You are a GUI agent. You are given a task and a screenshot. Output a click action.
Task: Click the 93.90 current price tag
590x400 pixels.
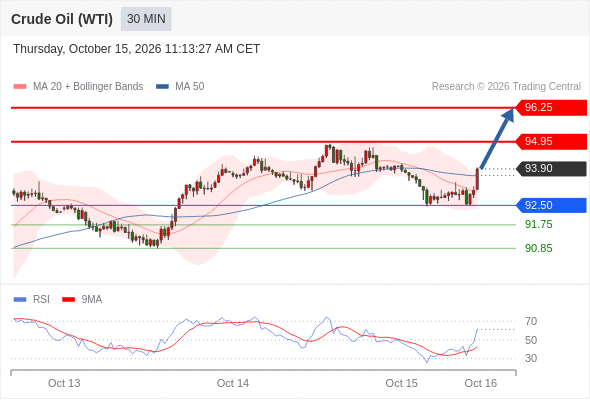[551, 168]
